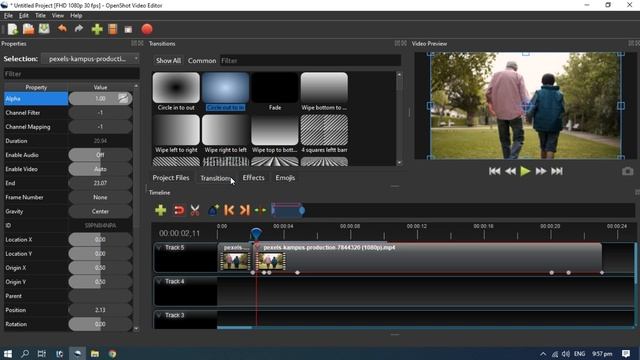Select the first short pexels clip on Track 5
This screenshot has width=640, height=360.
tap(235, 257)
